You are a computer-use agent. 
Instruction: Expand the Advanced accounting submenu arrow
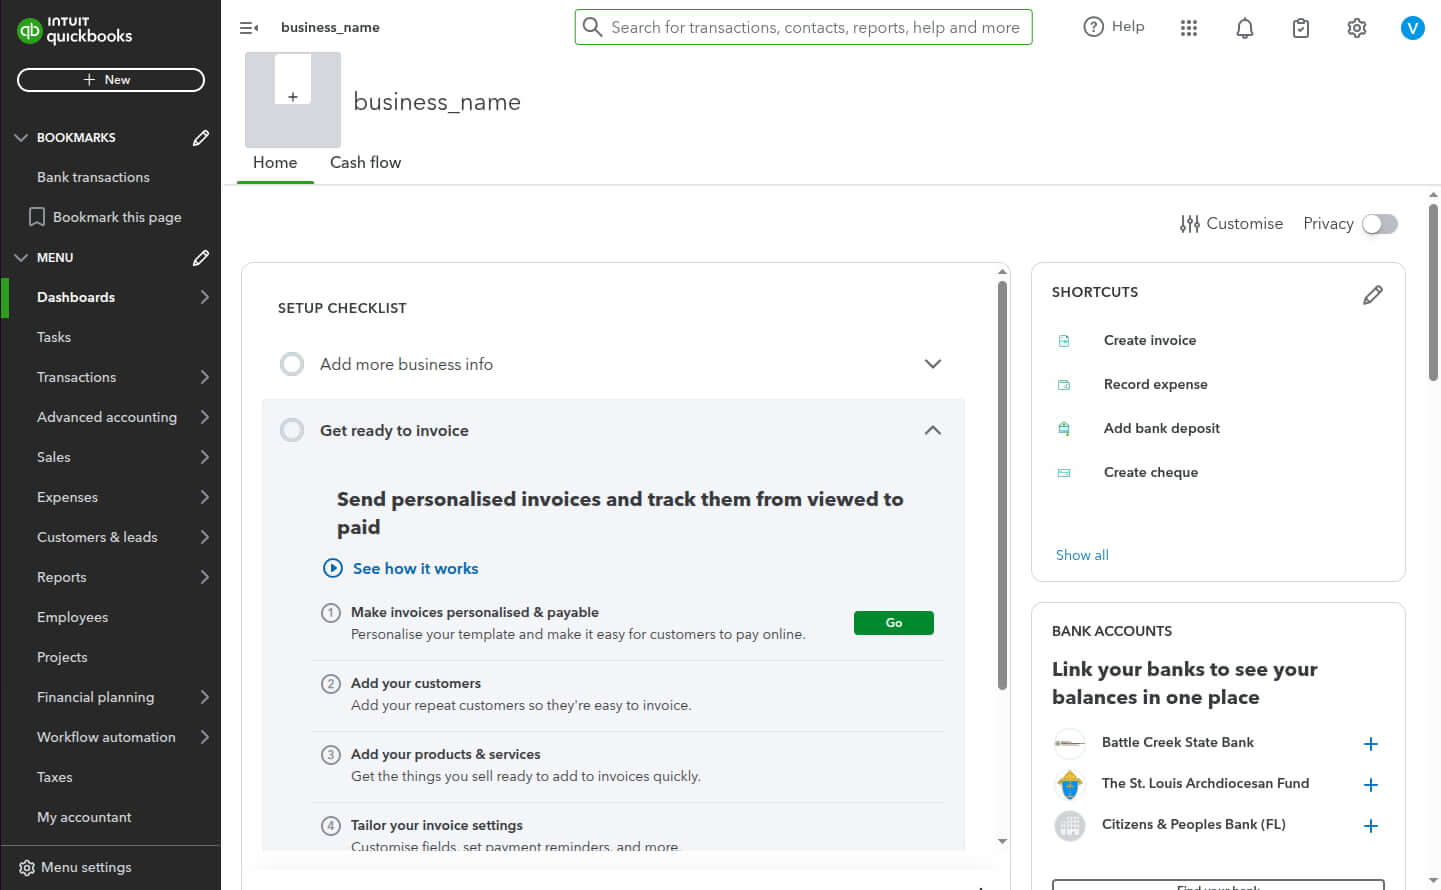[205, 417]
